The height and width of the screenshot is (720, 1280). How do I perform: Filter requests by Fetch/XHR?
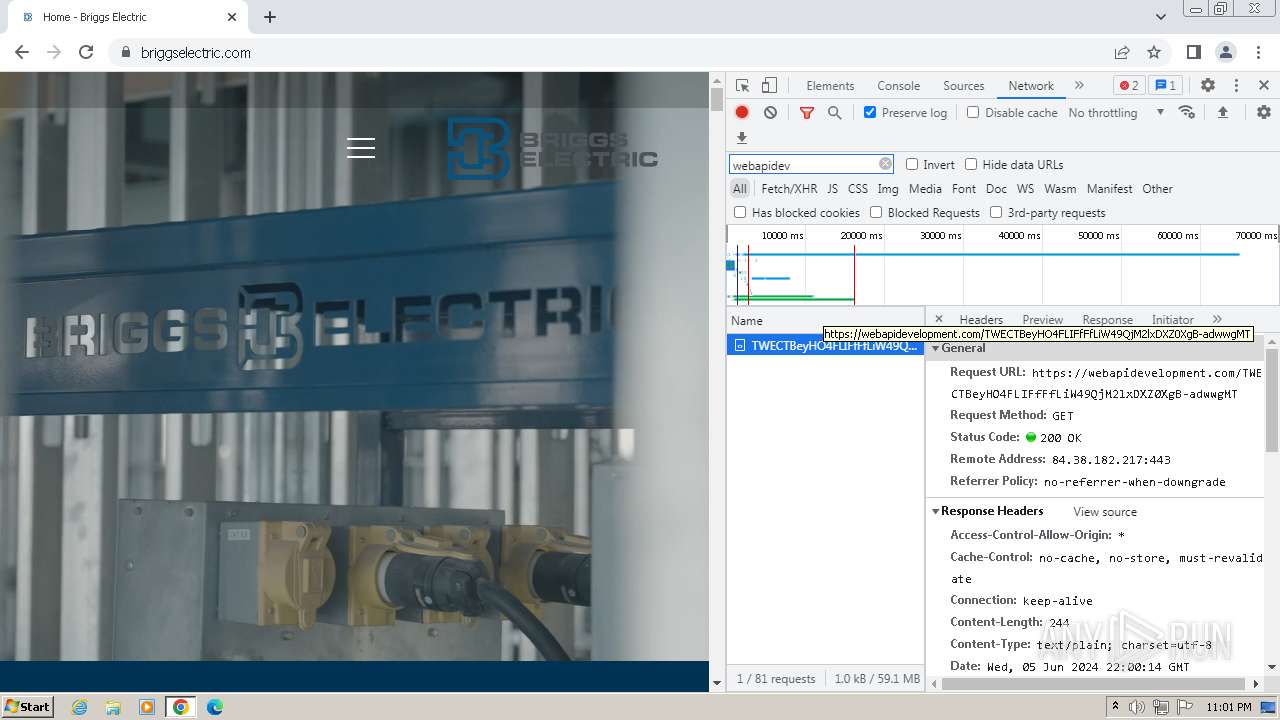[x=789, y=188]
